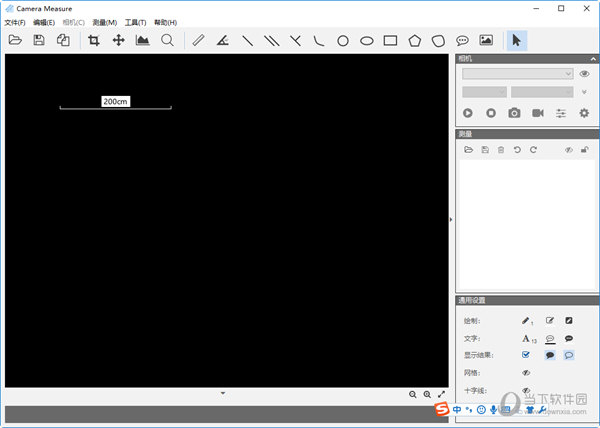Open the camera device dropdown
Image resolution: width=600 pixels, height=428 pixels.
518,73
